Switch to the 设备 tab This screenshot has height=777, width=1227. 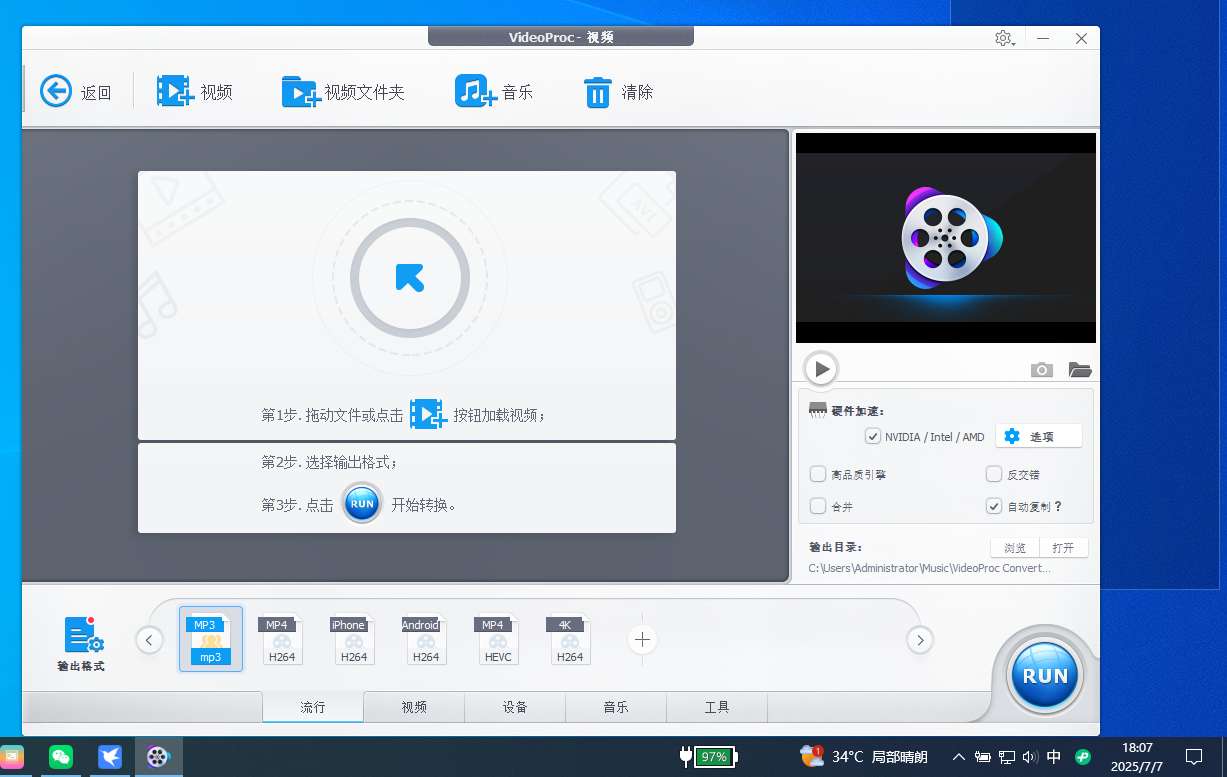pyautogui.click(x=515, y=707)
